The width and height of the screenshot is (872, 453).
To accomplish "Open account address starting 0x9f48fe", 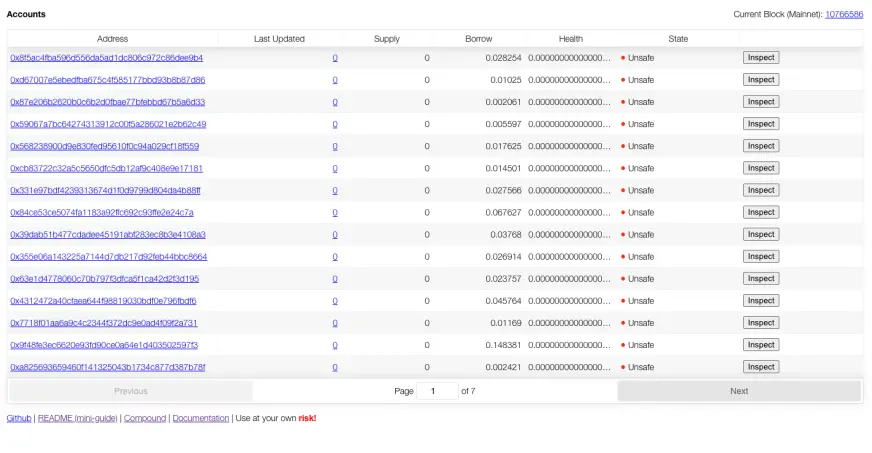I will click(x=104, y=345).
